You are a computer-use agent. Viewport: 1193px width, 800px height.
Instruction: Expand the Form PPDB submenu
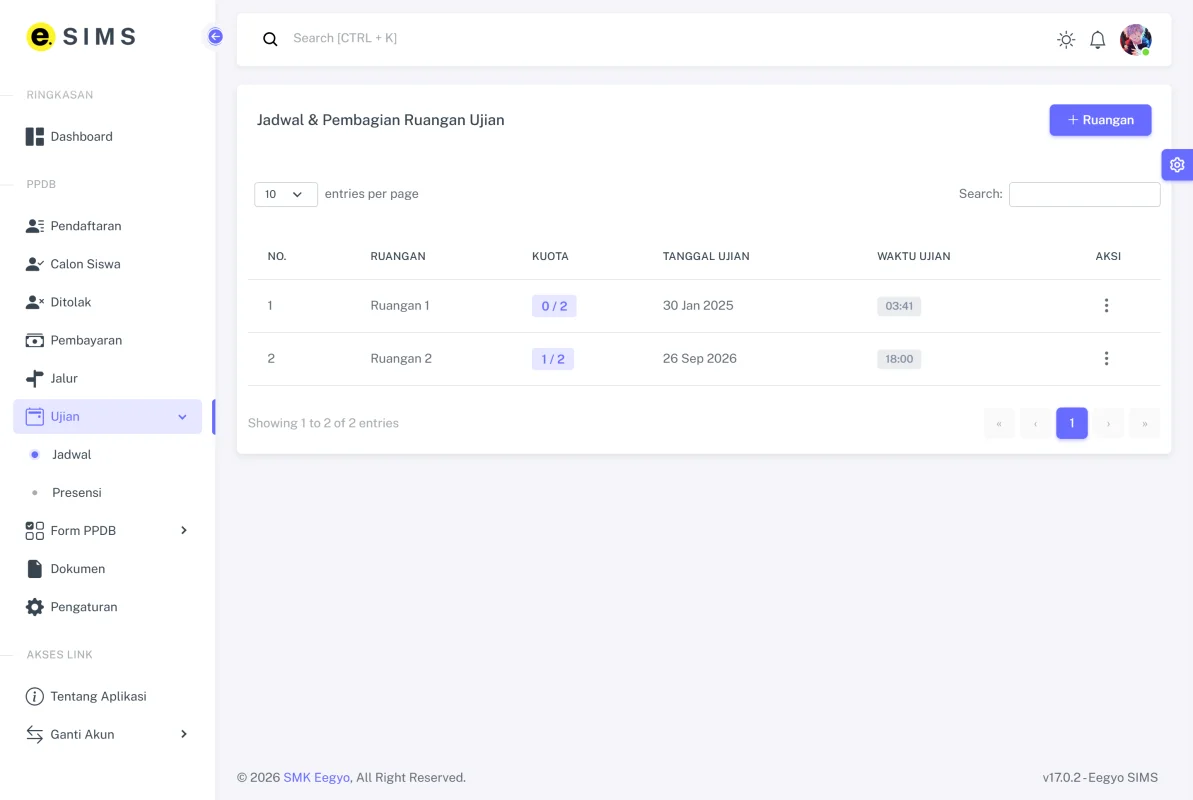[107, 531]
